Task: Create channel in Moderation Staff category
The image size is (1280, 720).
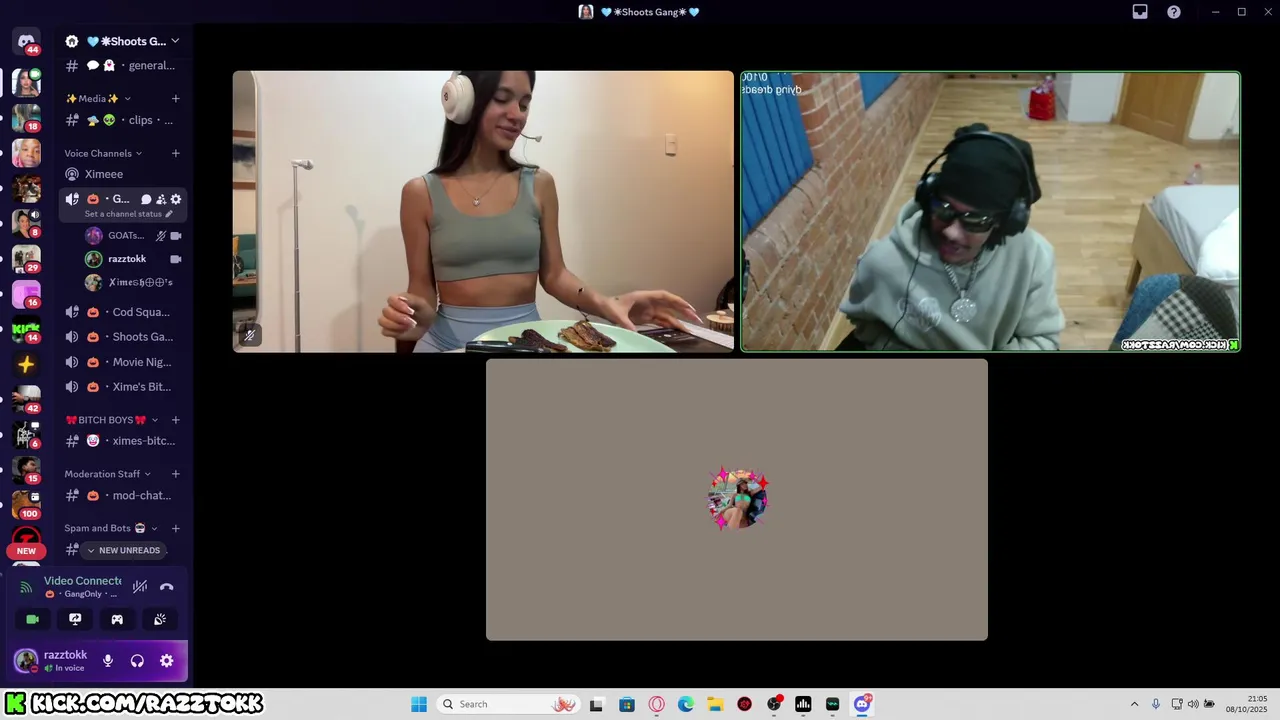Action: pos(176,474)
